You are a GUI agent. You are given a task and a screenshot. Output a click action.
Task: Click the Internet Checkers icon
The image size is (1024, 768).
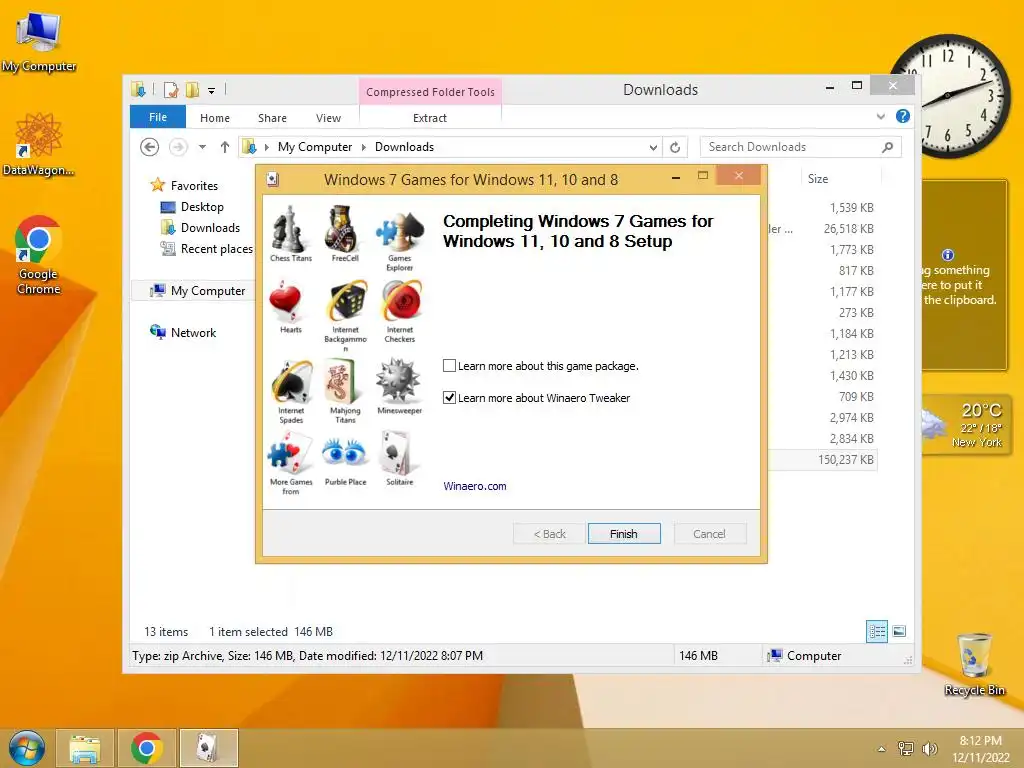tap(401, 301)
